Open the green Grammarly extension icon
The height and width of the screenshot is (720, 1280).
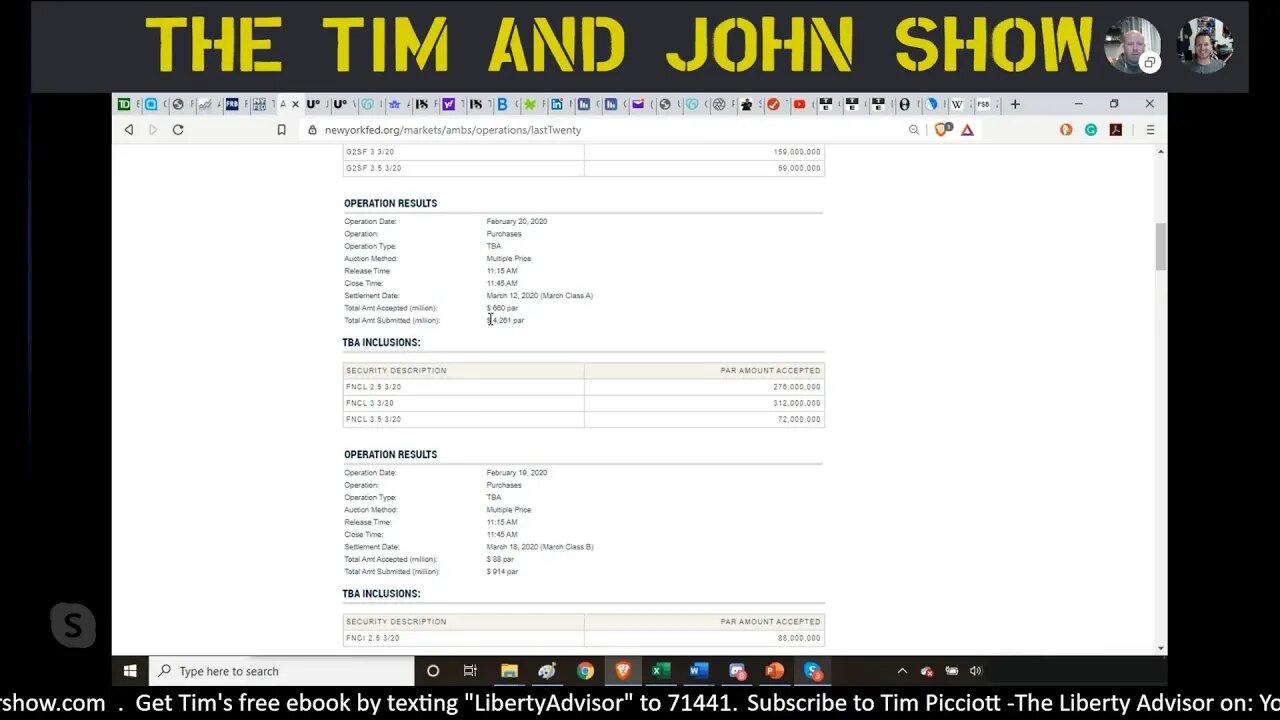[1091, 130]
